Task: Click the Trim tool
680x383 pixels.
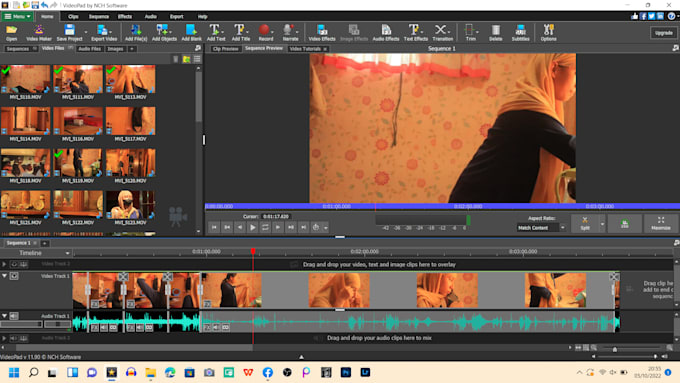Action: tap(470, 33)
